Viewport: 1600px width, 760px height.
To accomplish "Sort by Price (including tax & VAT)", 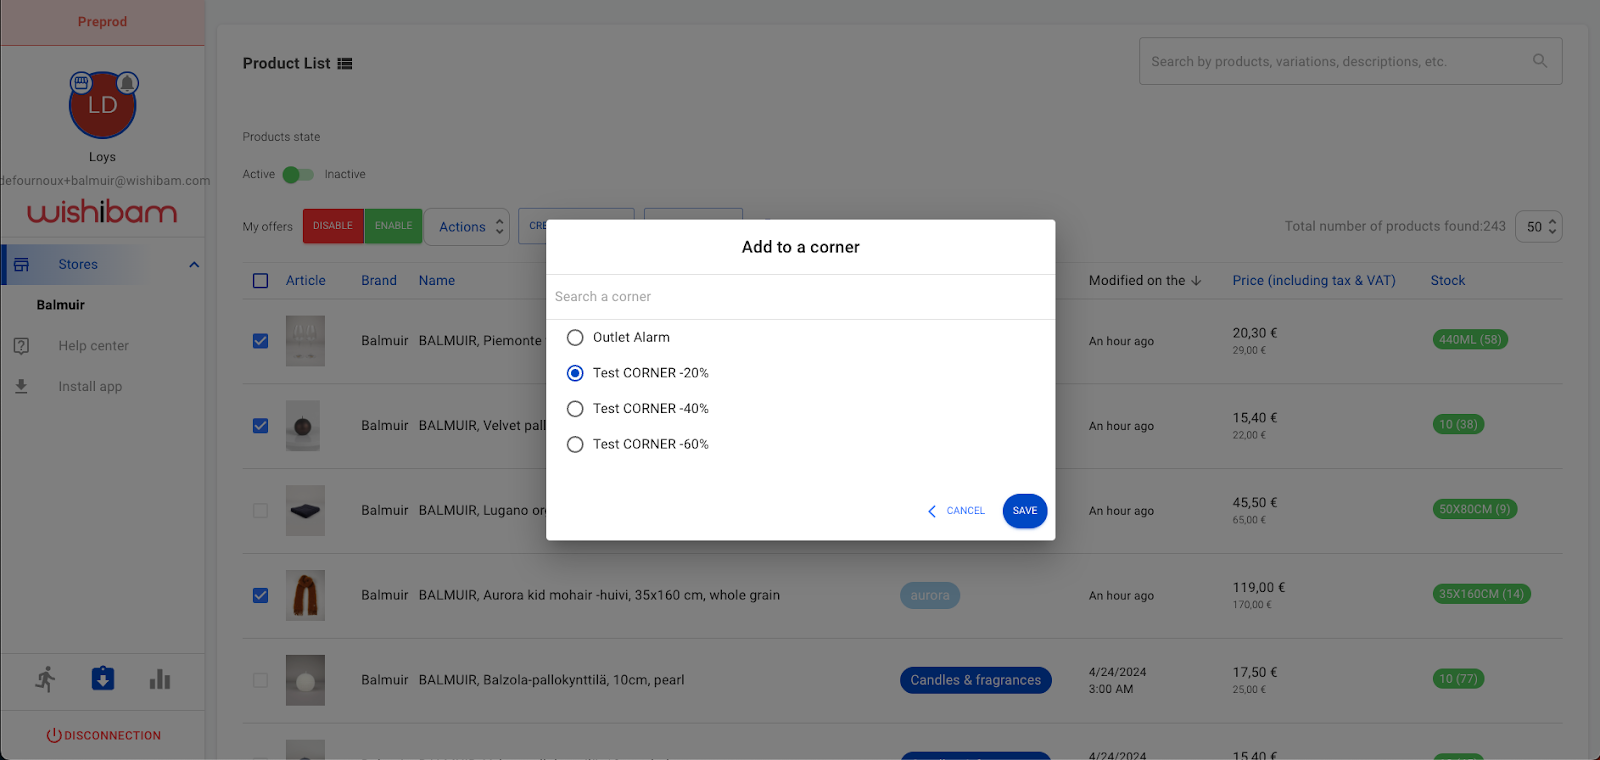I will pos(1314,281).
